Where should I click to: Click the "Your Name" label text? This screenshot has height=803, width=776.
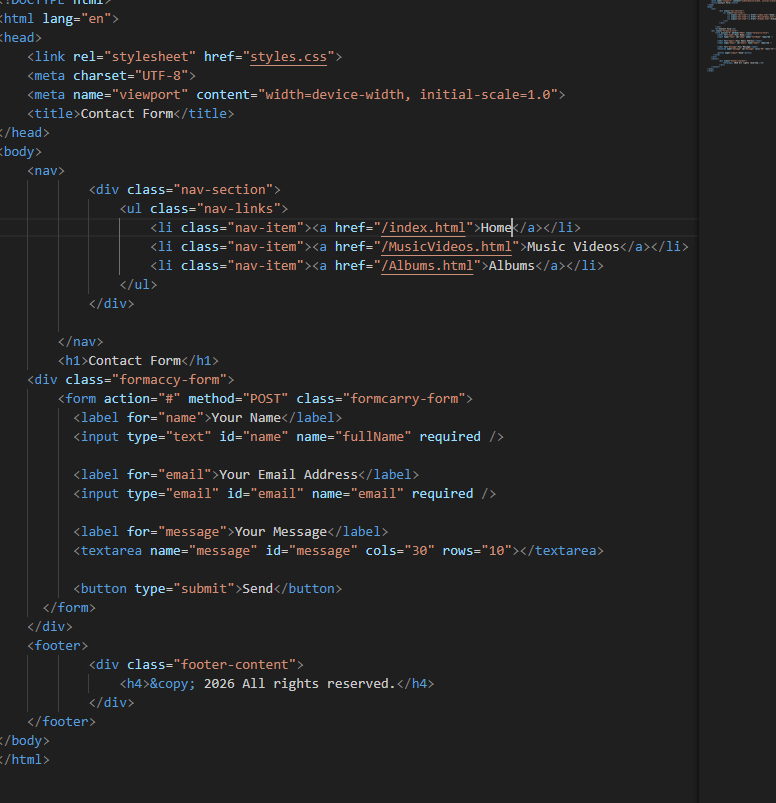coord(246,418)
